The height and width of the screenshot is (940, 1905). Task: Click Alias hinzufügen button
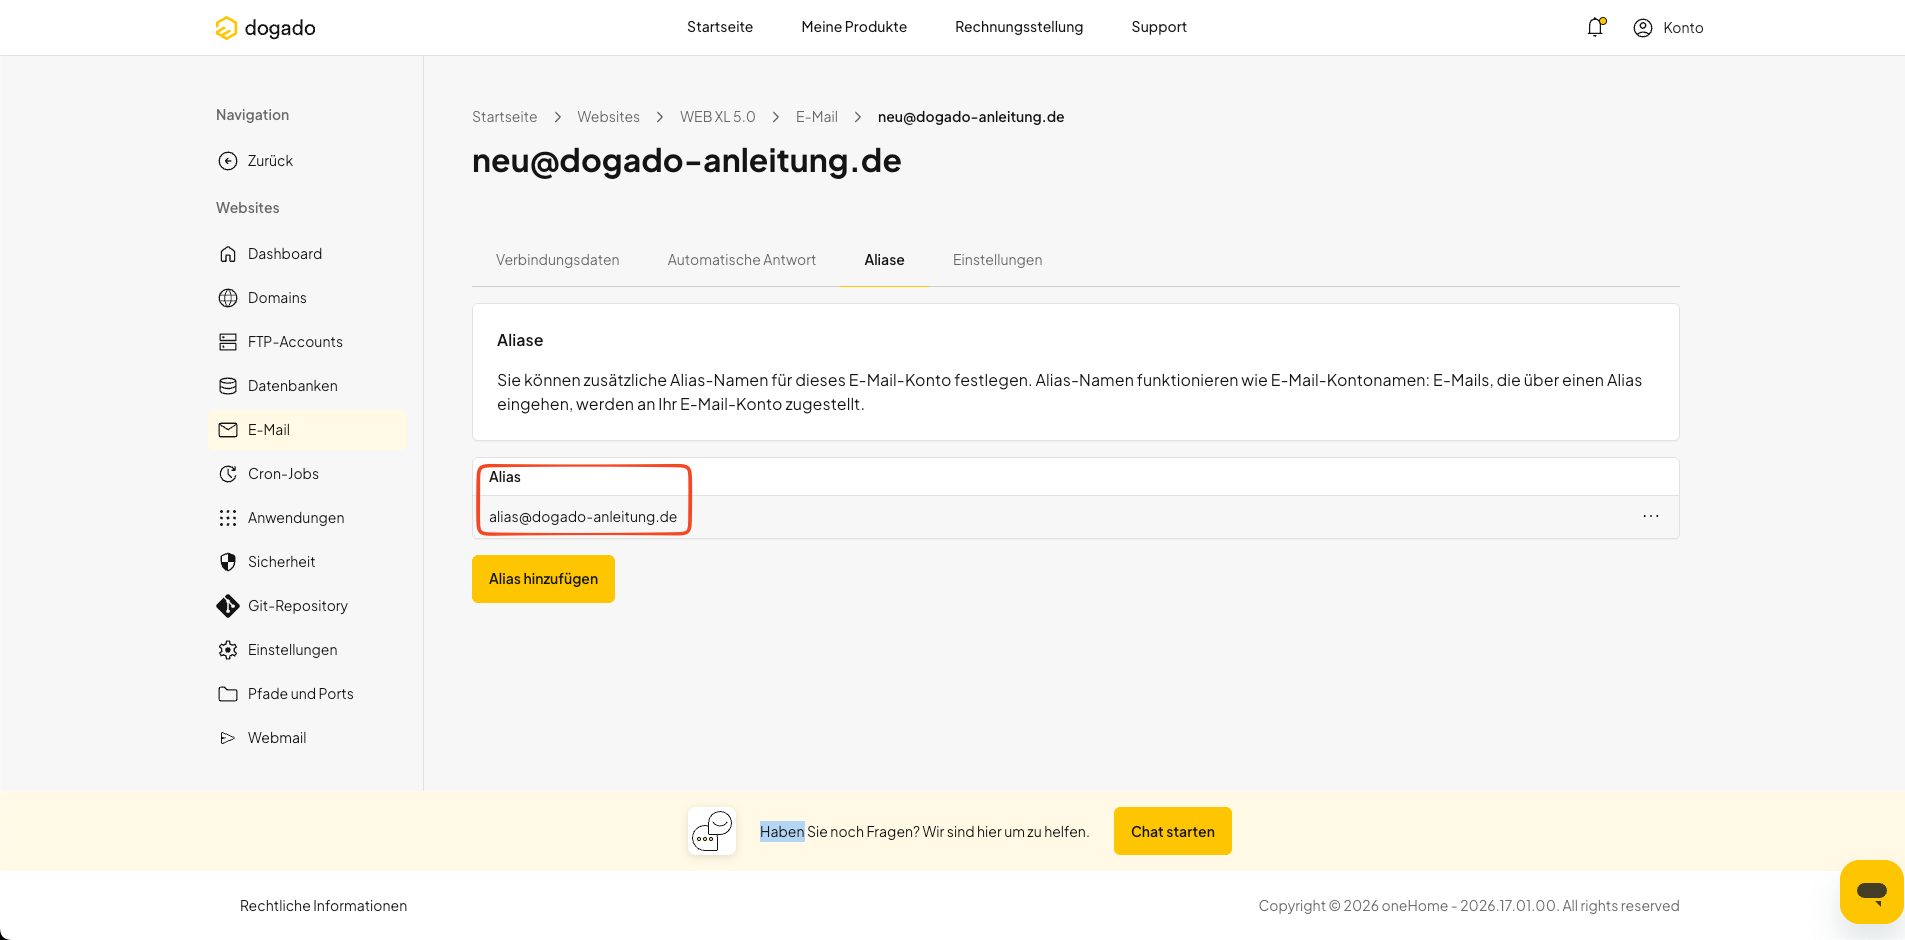pyautogui.click(x=543, y=579)
